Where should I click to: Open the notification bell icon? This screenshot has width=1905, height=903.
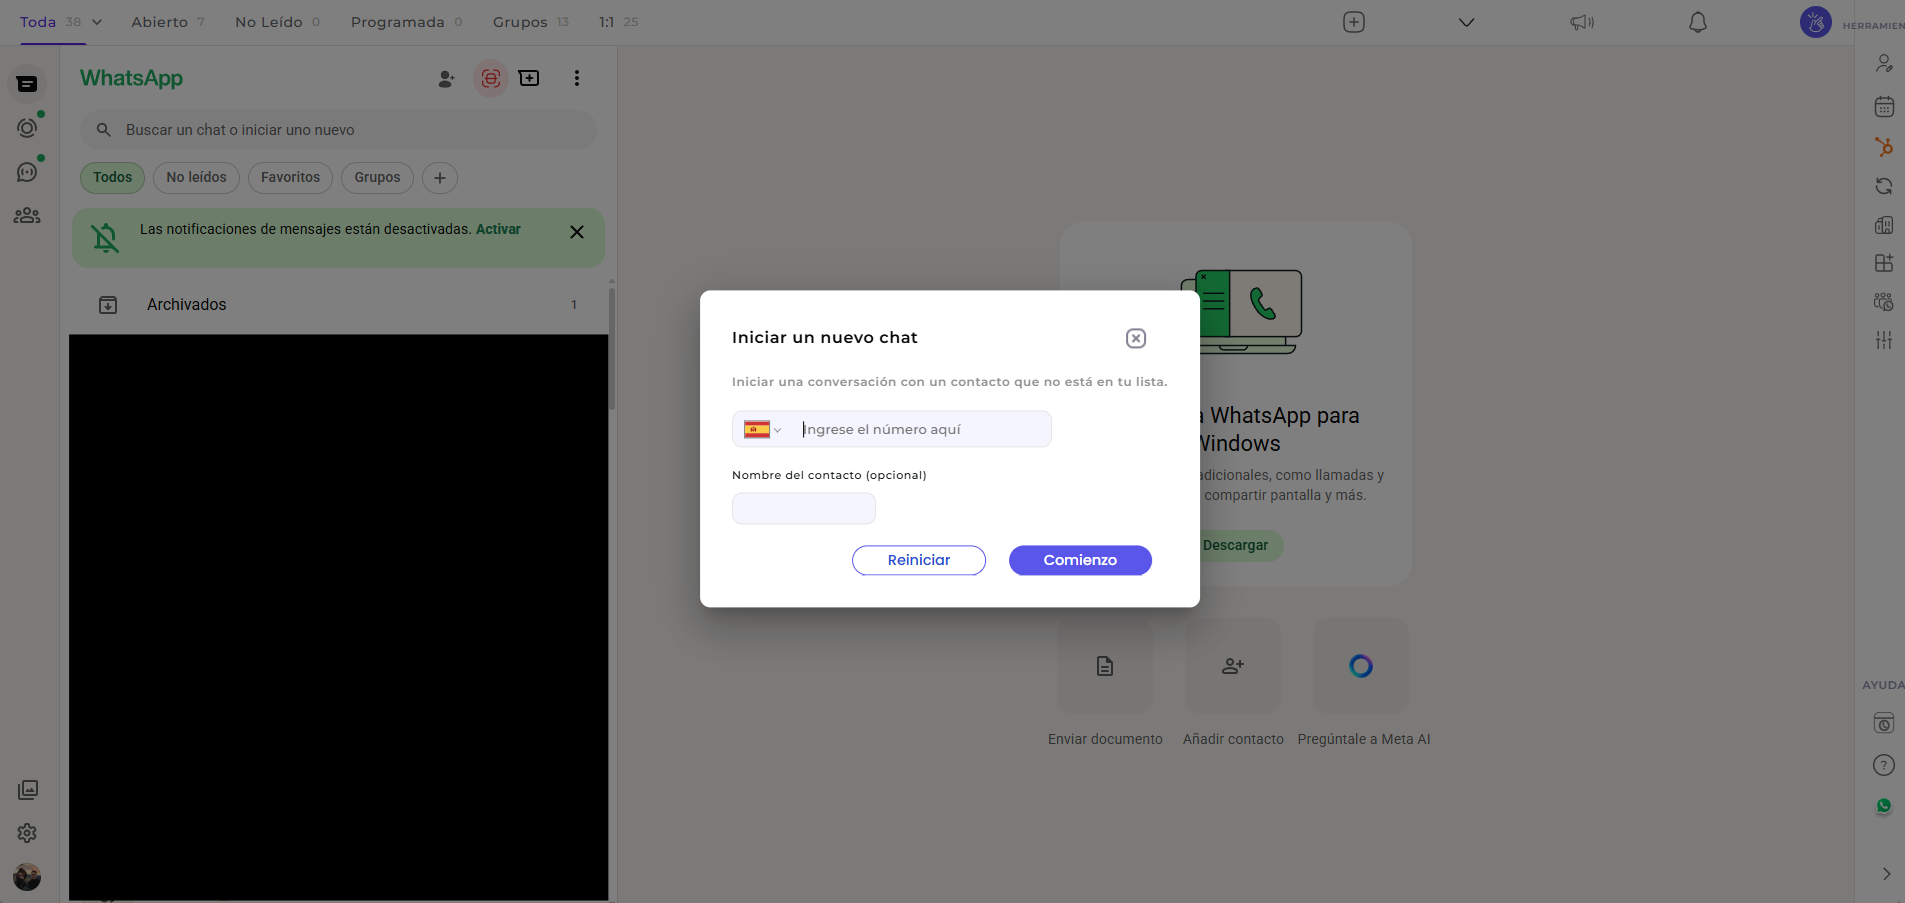point(1697,22)
